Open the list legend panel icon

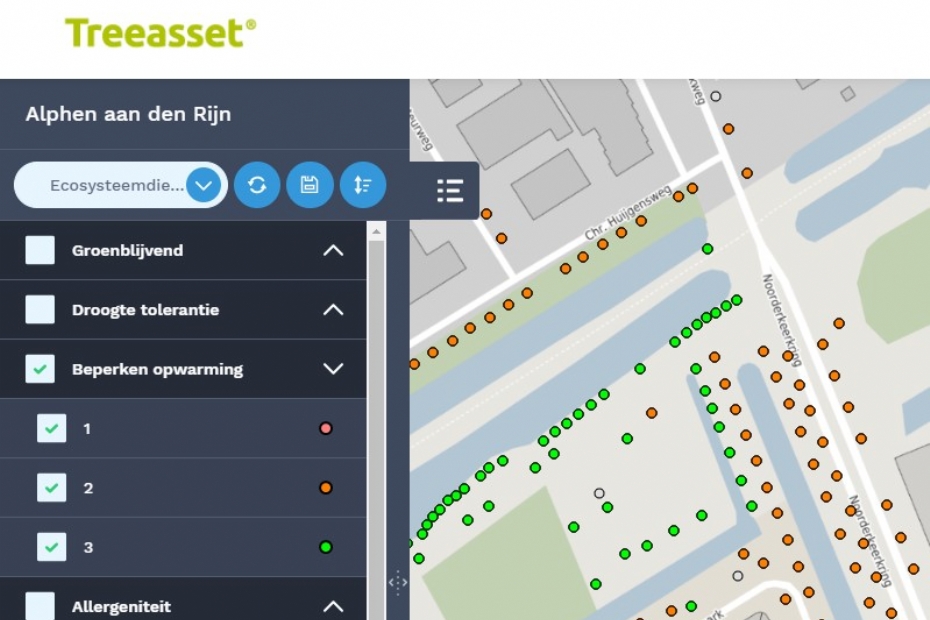[450, 190]
